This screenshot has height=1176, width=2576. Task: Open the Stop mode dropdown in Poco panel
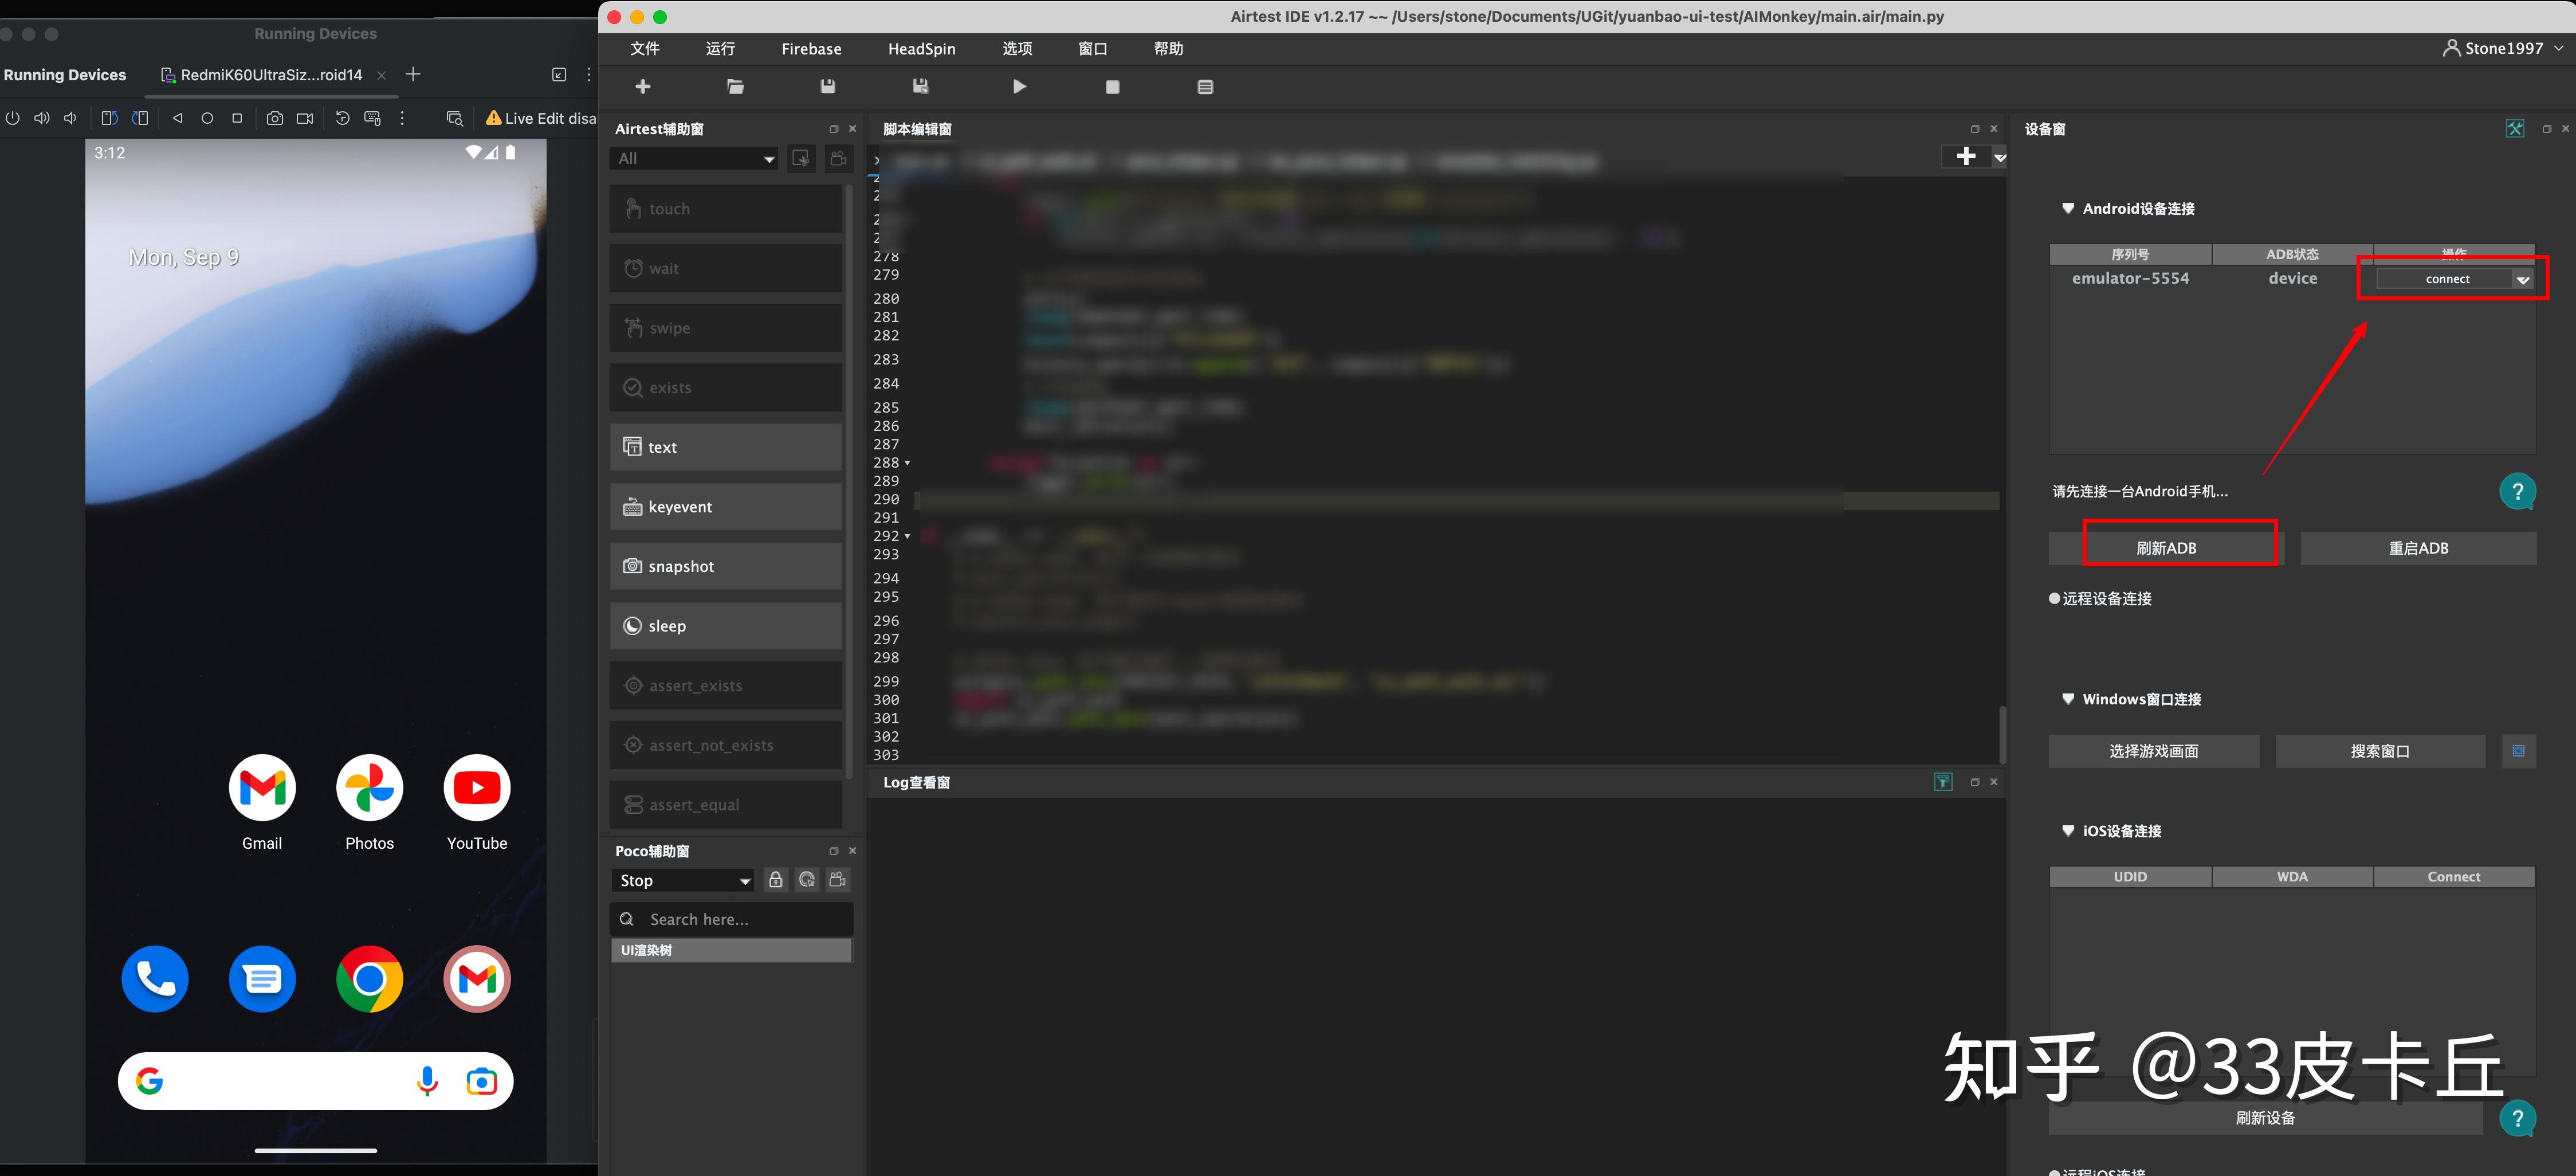click(x=683, y=880)
